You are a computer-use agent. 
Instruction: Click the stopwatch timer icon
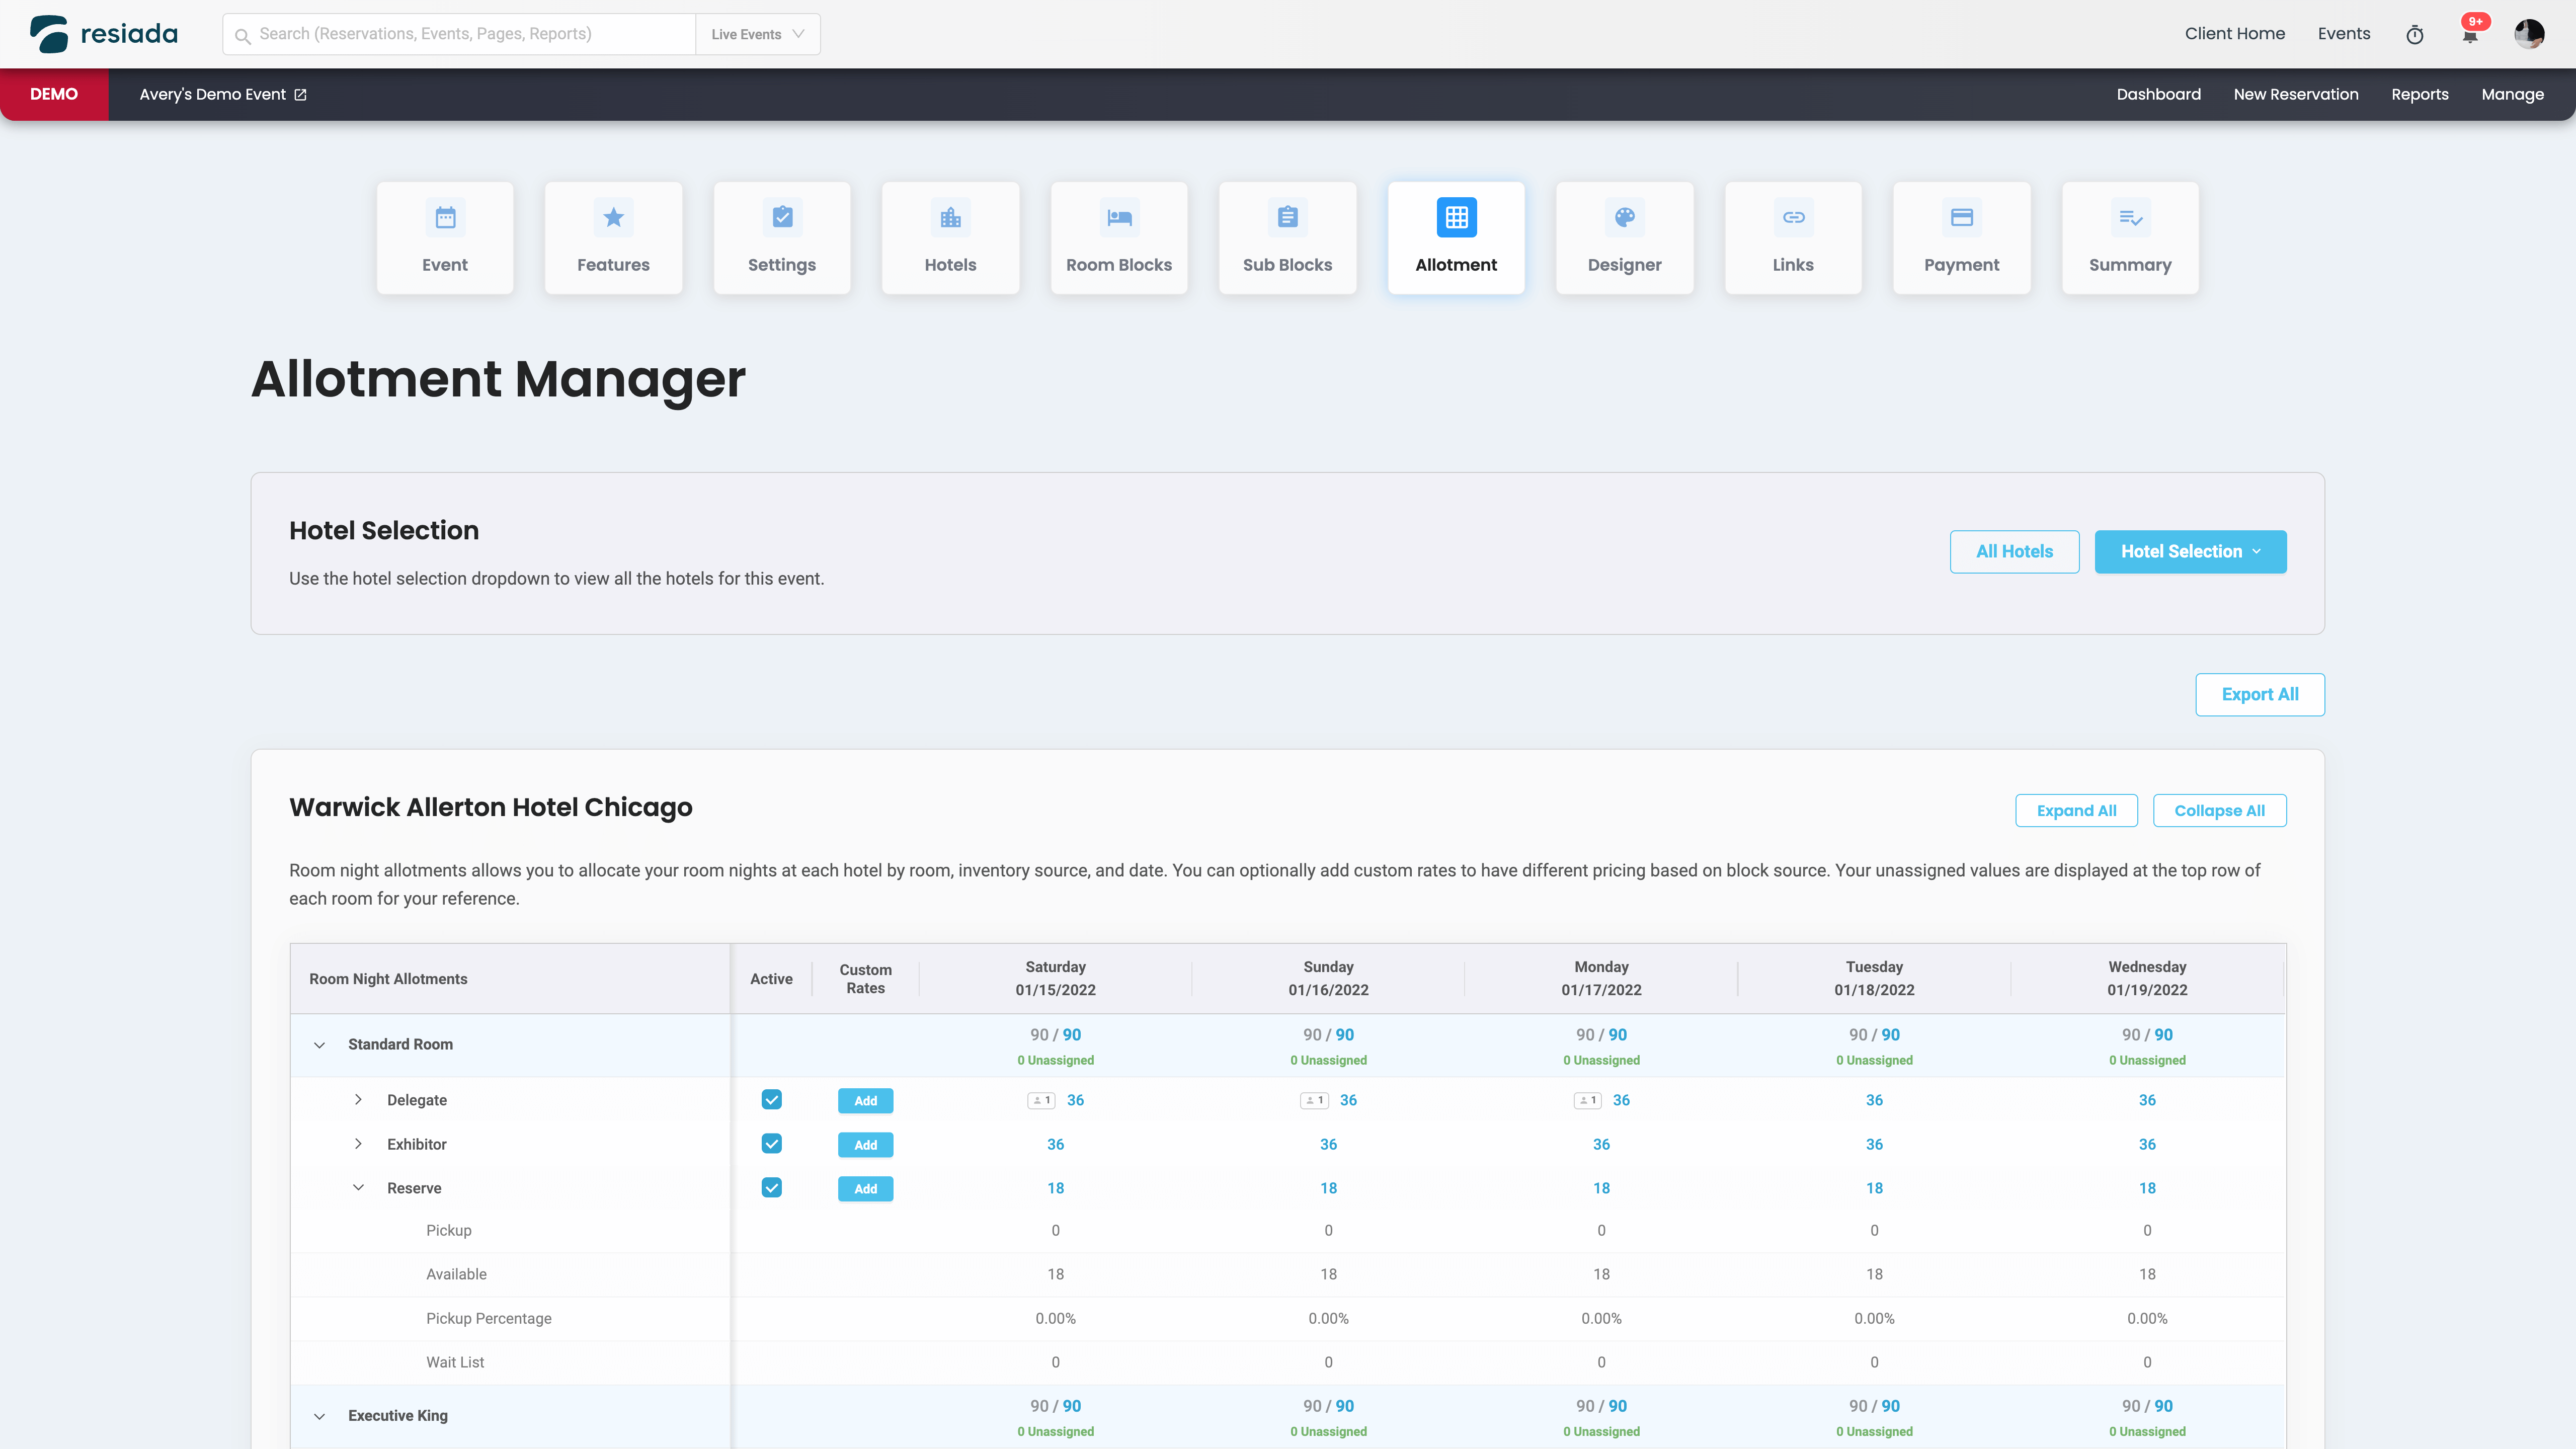point(2414,35)
